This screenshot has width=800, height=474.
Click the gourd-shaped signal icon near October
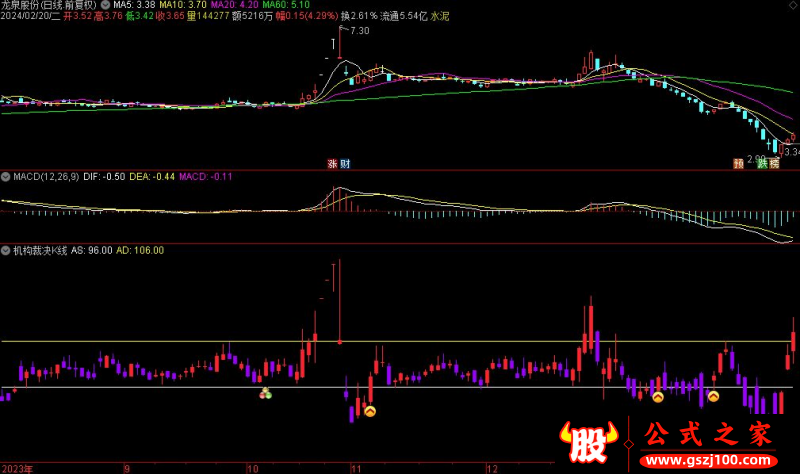[x=265, y=393]
